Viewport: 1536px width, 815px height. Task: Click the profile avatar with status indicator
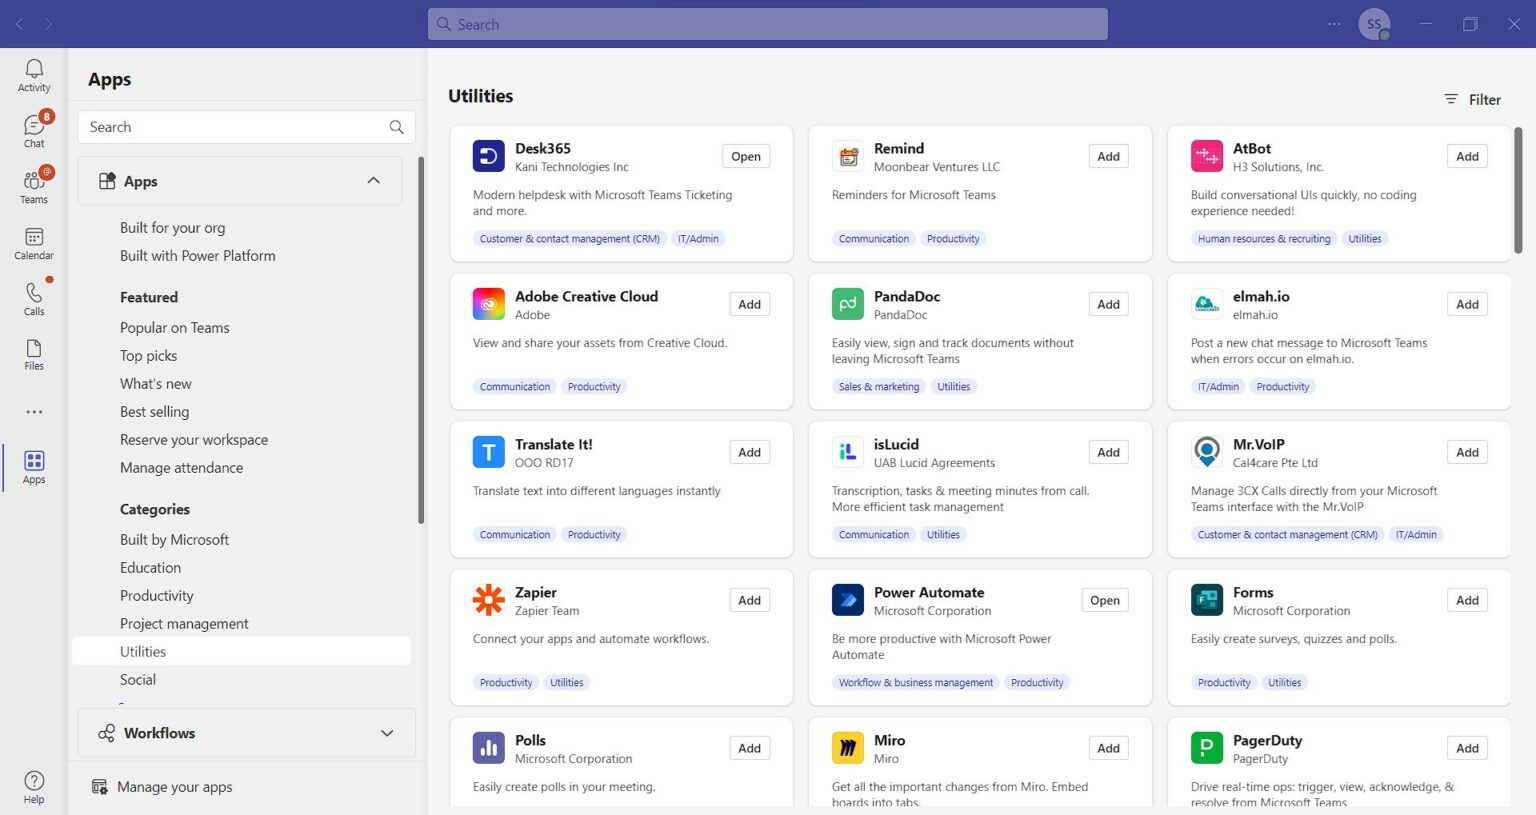point(1374,23)
